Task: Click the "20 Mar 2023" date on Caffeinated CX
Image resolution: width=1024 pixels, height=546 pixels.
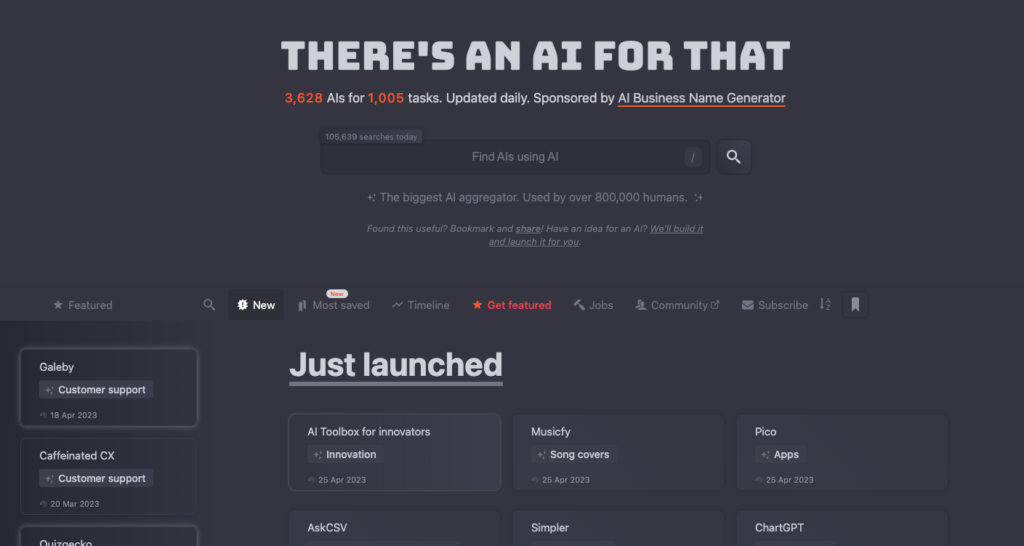Action: (74, 504)
